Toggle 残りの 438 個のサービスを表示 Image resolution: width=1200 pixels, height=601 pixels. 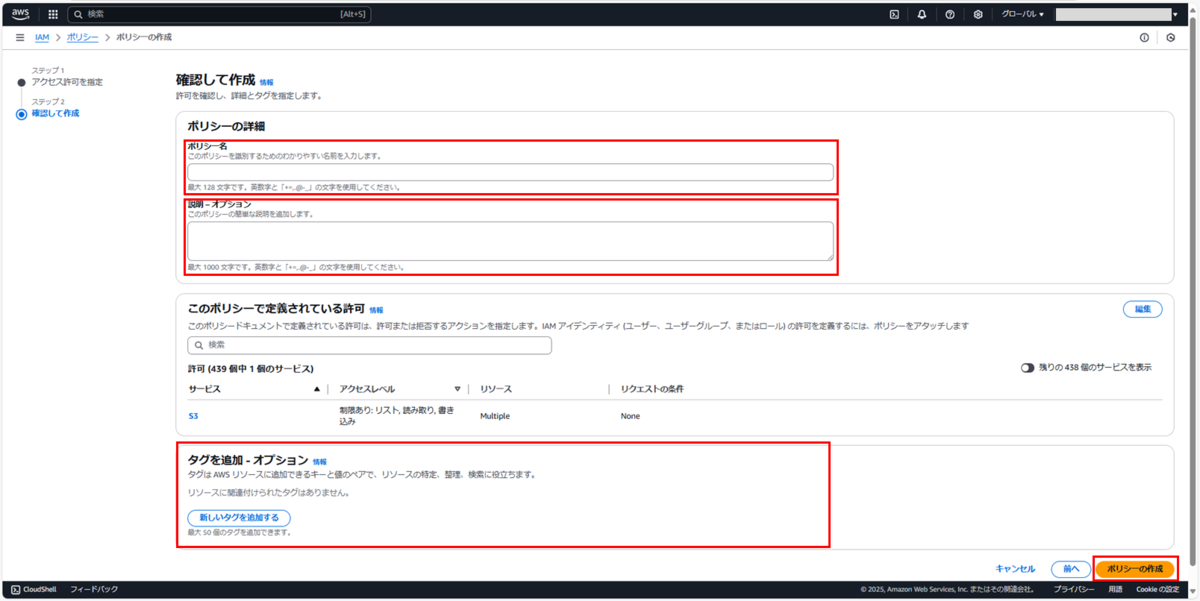pyautogui.click(x=1027, y=368)
